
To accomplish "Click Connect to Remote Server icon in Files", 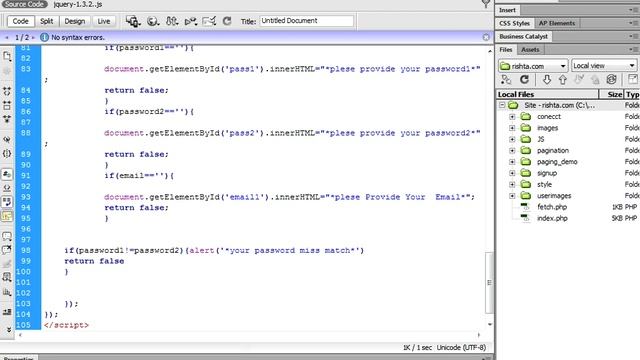I will (506, 80).
